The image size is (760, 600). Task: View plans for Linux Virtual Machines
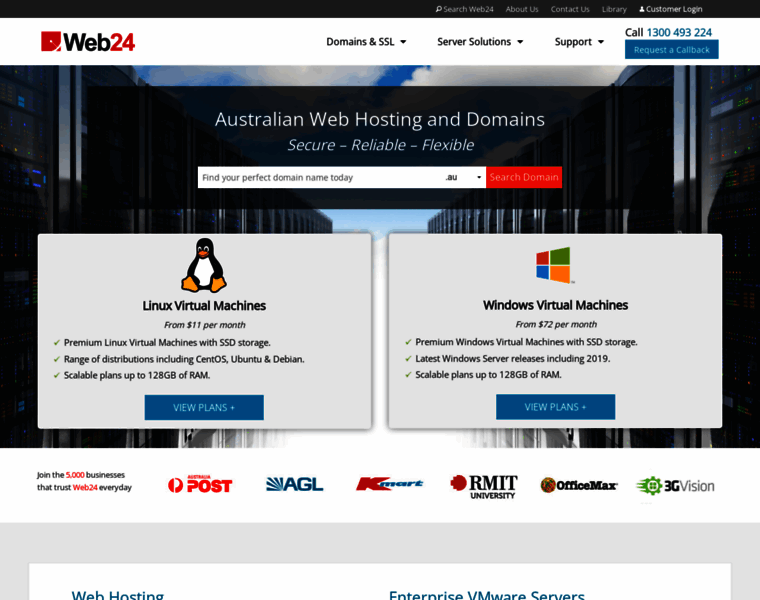(204, 408)
